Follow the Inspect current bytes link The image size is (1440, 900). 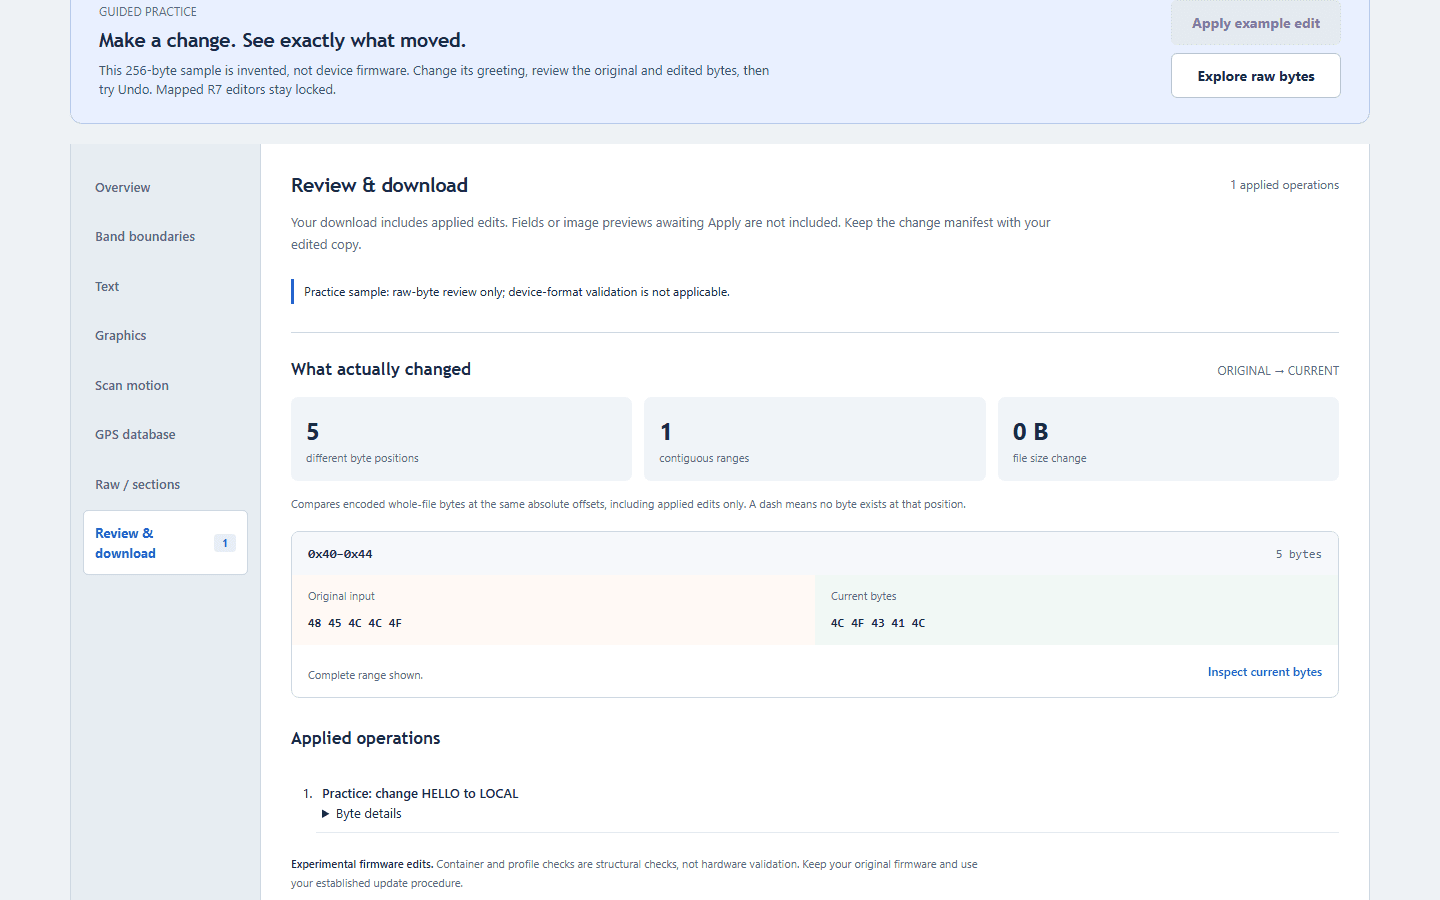coord(1264,672)
